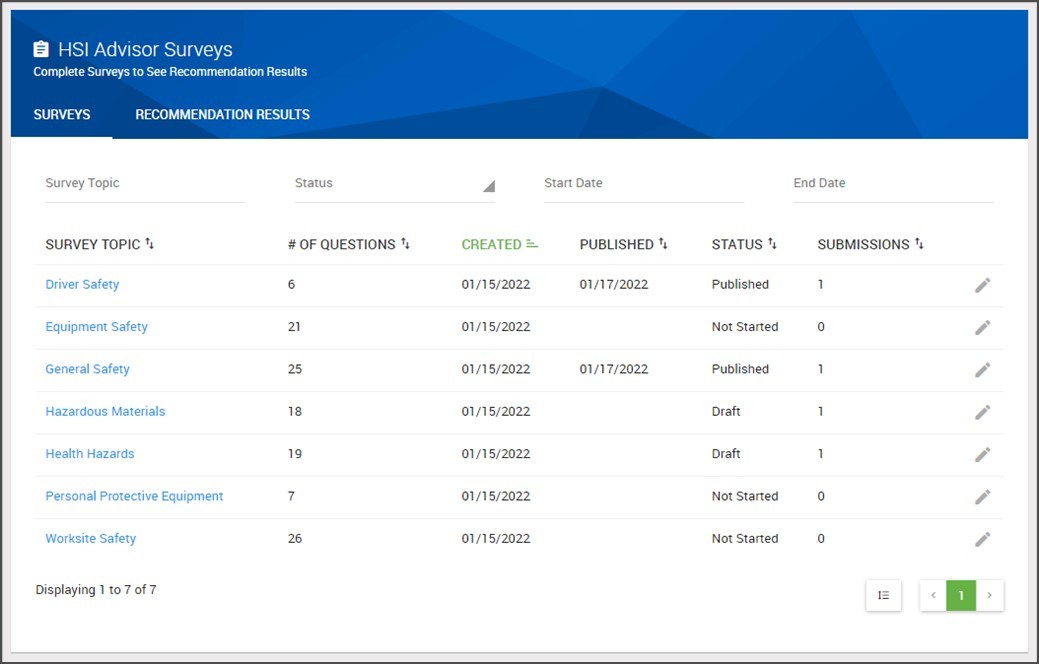Screen dimensions: 1039x664
Task: Sort by Published column
Action: pyautogui.click(x=624, y=245)
